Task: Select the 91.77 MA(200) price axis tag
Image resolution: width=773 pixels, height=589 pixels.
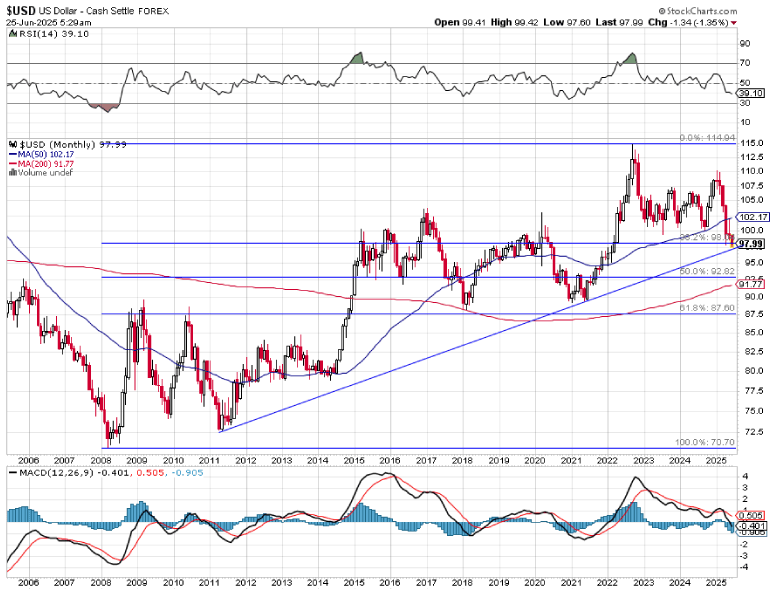Action: 751,284
